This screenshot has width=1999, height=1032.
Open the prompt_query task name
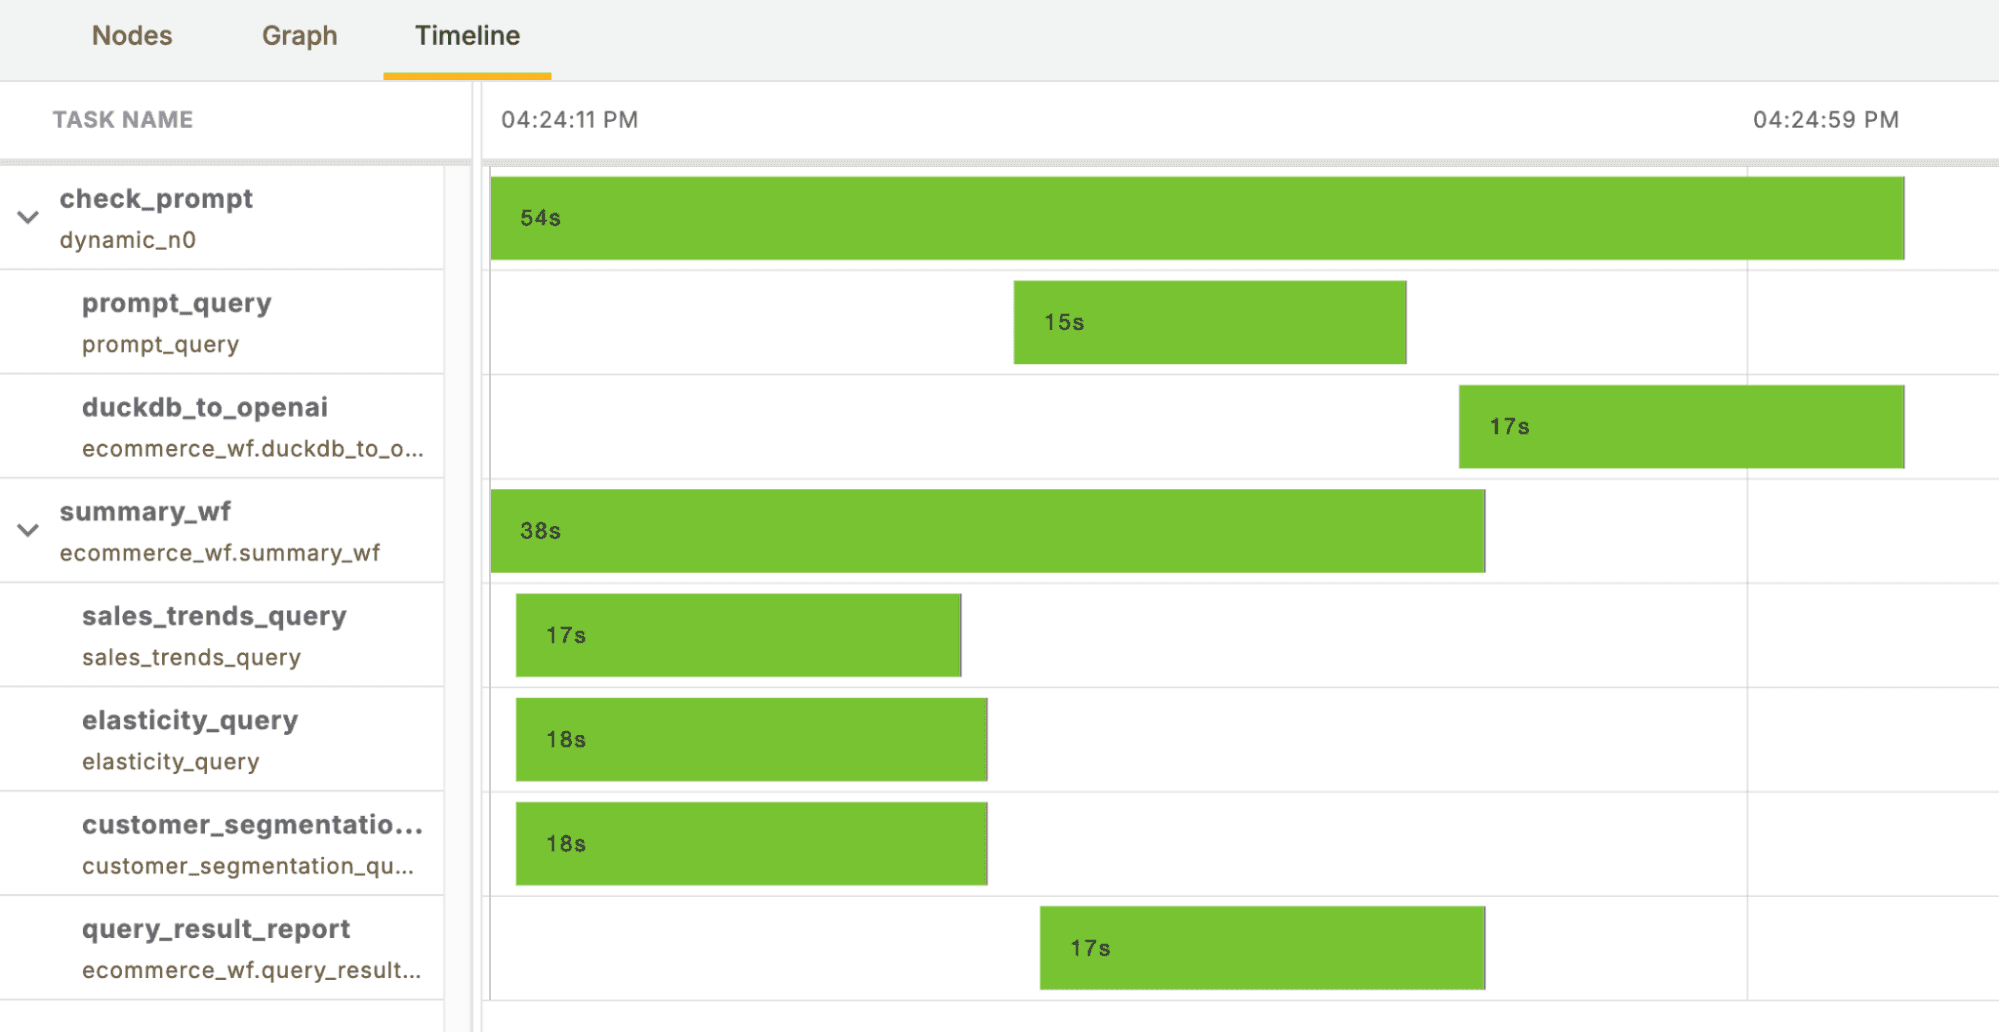177,303
